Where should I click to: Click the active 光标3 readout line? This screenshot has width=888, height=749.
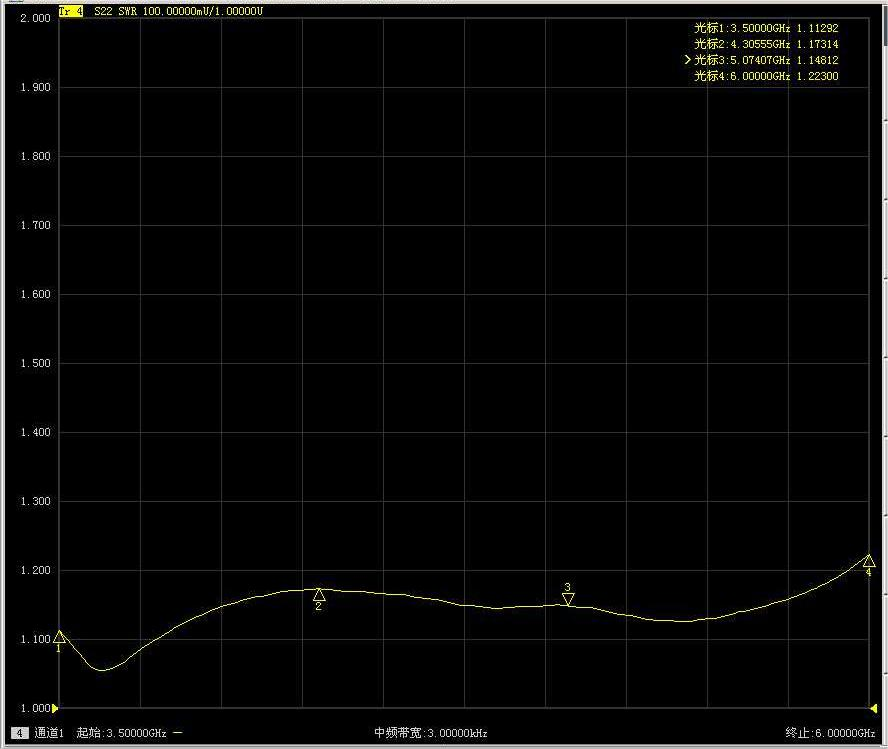click(764, 60)
